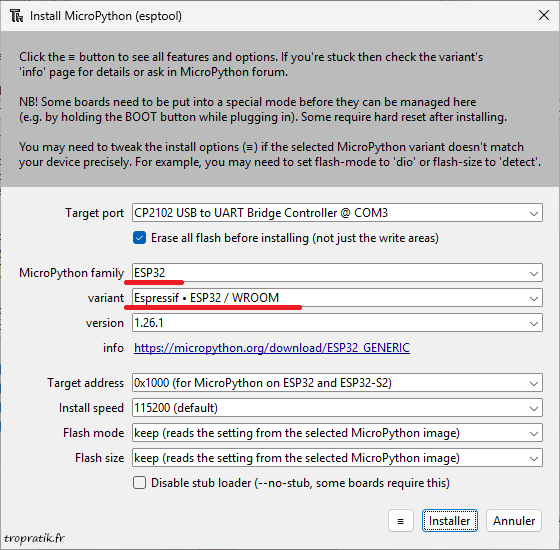Click the info label
The width and height of the screenshot is (560, 550).
pyautogui.click(x=113, y=348)
